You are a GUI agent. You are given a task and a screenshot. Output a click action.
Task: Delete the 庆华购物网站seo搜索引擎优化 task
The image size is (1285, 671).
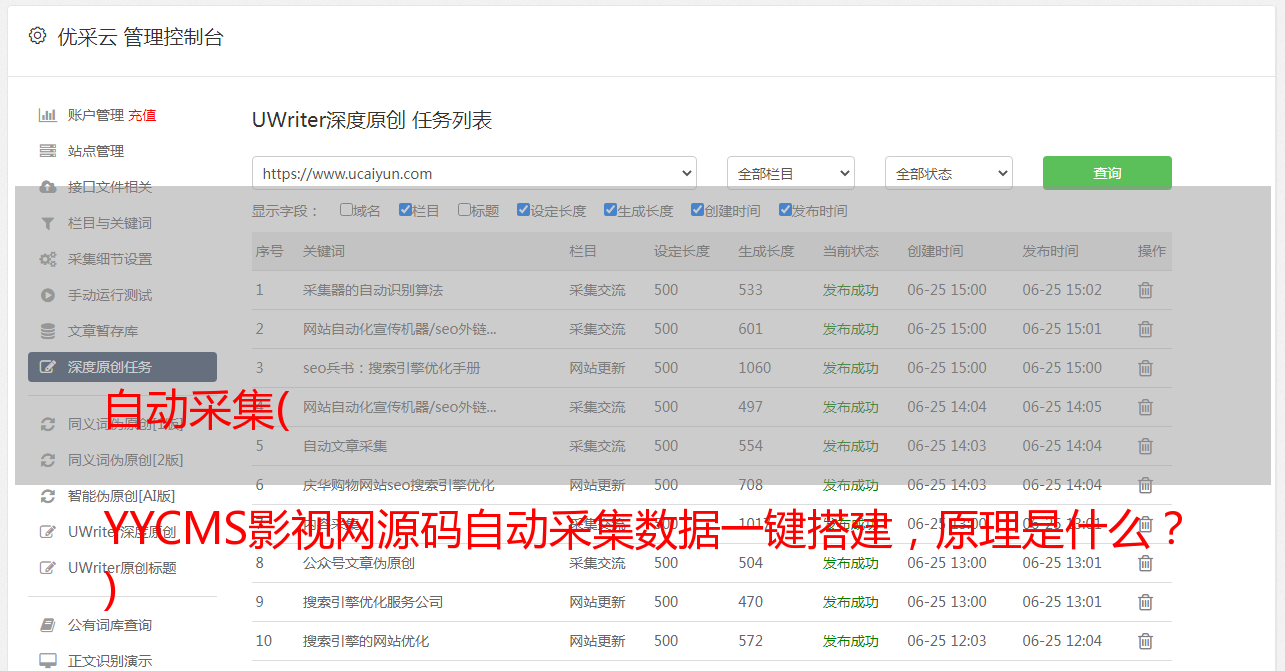coord(1145,485)
